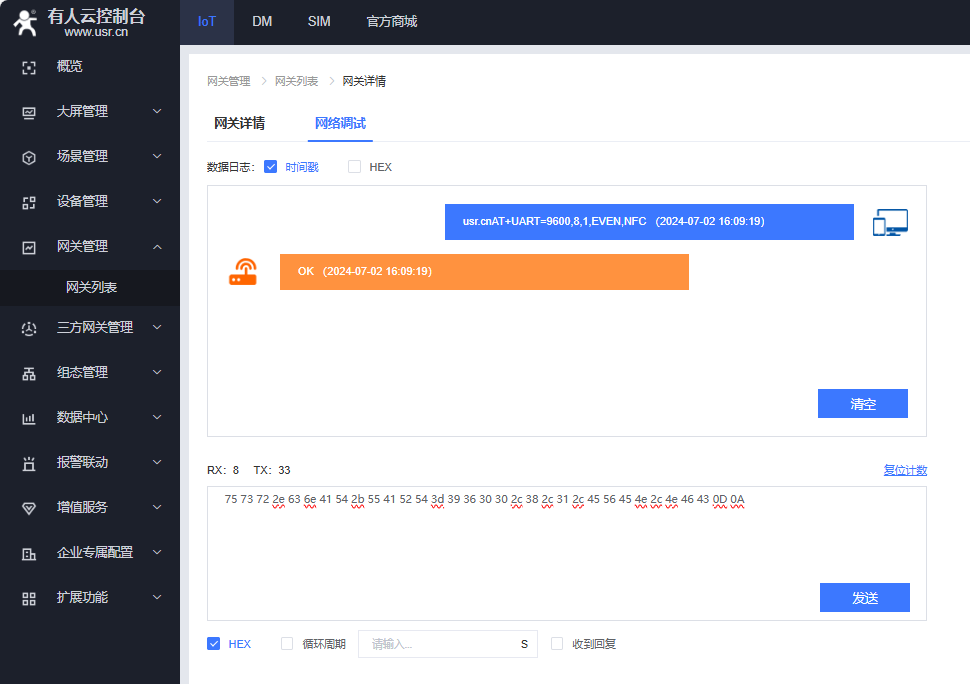The width and height of the screenshot is (970, 684).
Task: Click the 概览 overview icon in sidebar
Action: (x=29, y=67)
